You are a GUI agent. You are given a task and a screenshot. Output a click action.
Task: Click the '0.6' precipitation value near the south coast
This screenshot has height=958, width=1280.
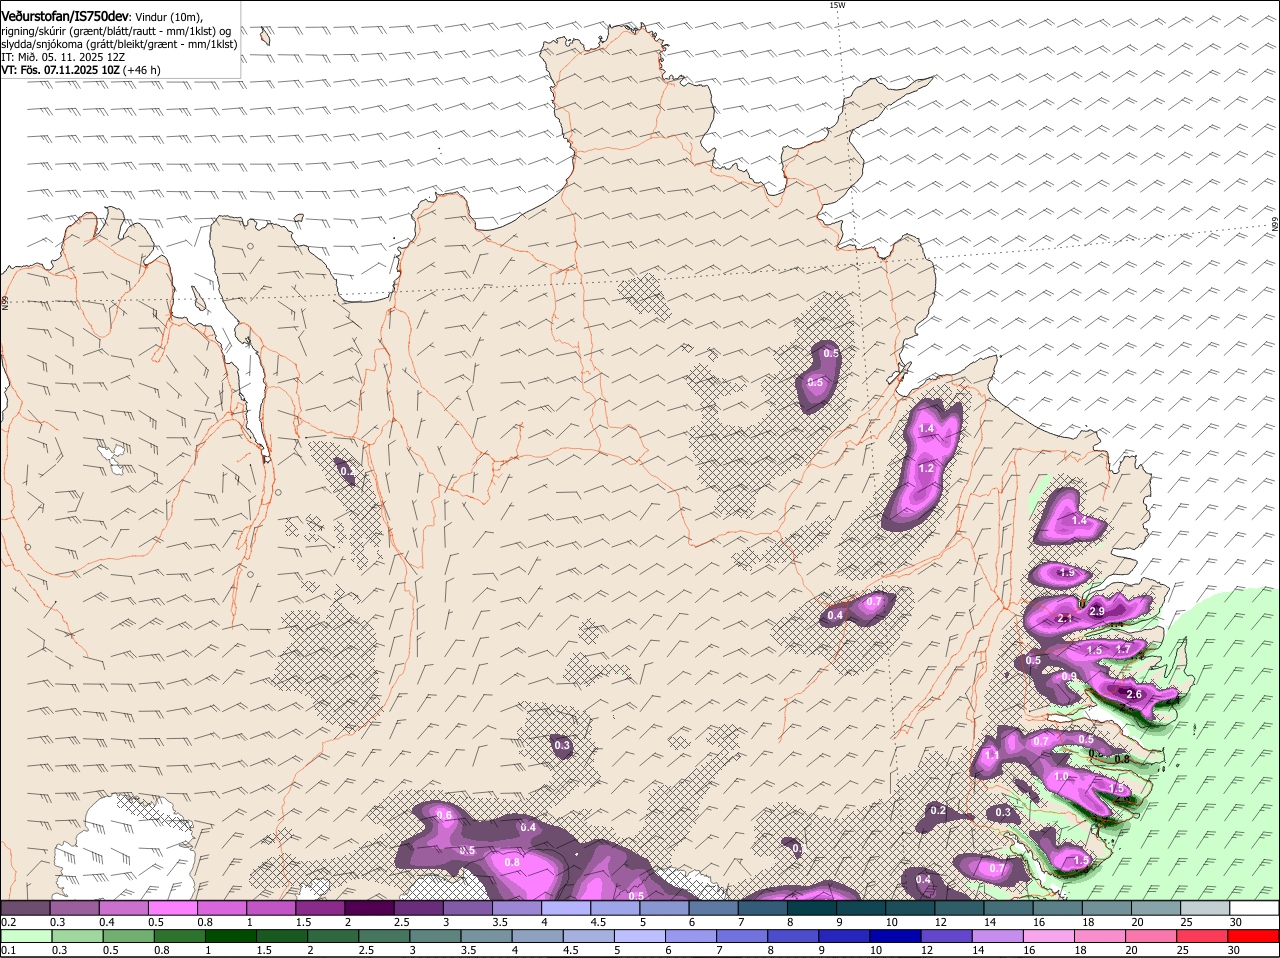click(444, 816)
